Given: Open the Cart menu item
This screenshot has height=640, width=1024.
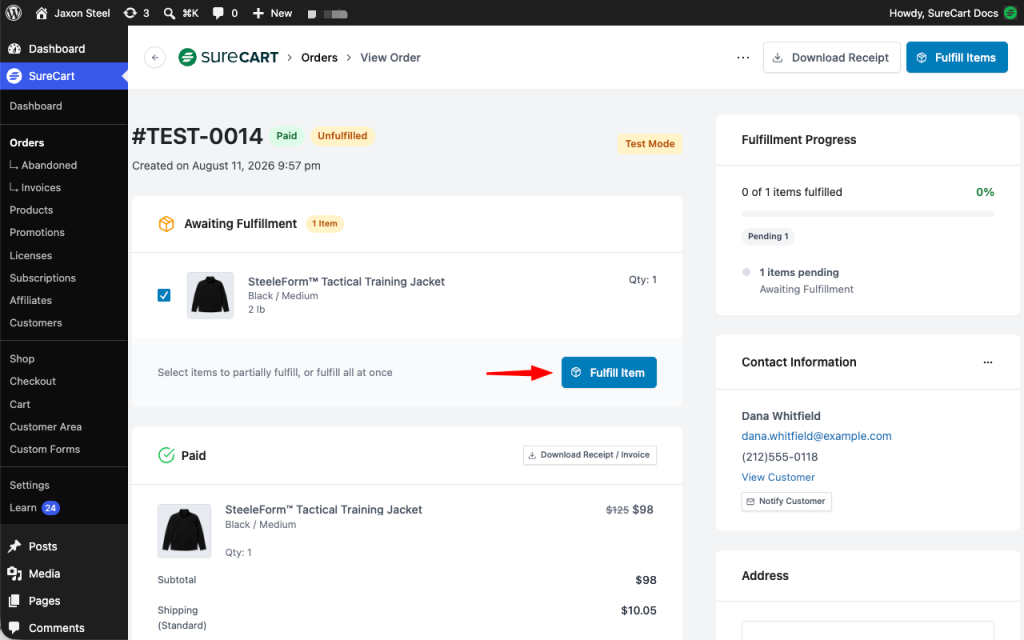Looking at the screenshot, I should click(20, 404).
